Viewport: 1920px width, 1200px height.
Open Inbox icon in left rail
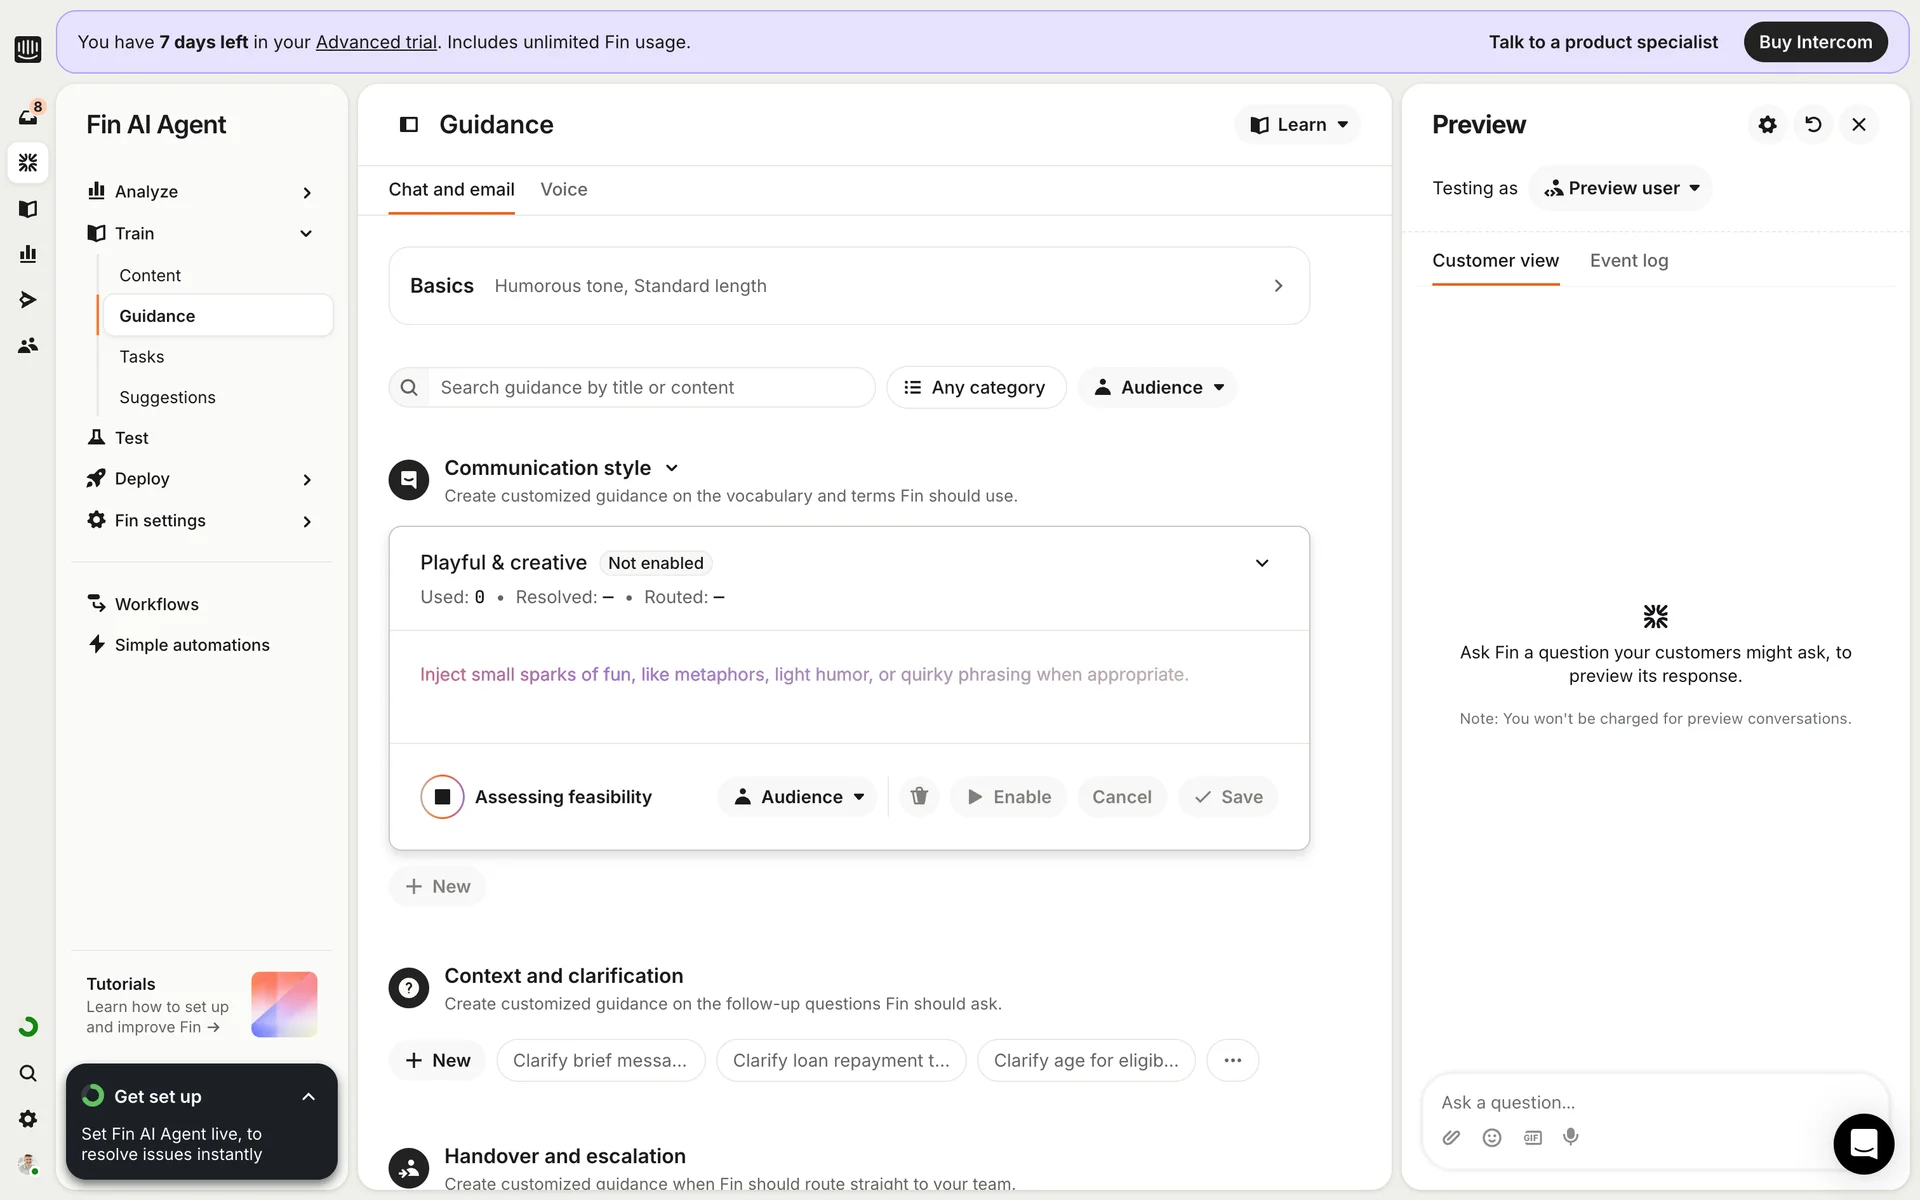(x=28, y=116)
